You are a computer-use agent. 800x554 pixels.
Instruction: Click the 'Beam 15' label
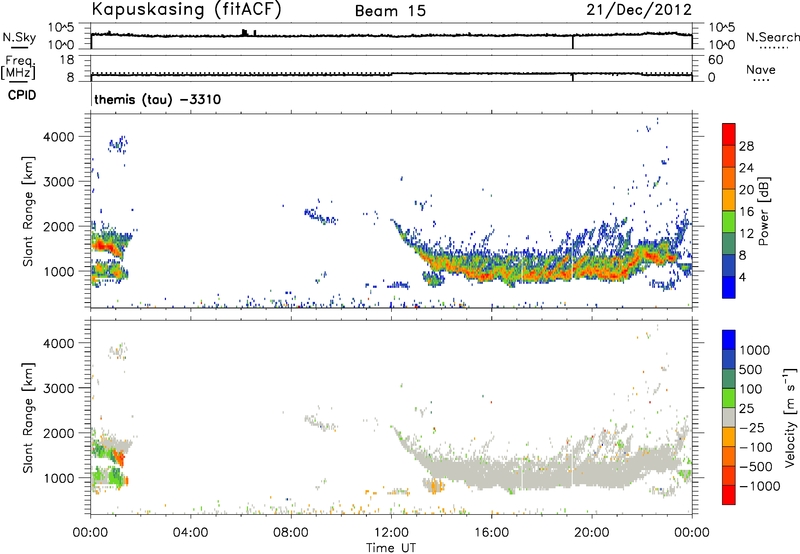pyautogui.click(x=390, y=11)
